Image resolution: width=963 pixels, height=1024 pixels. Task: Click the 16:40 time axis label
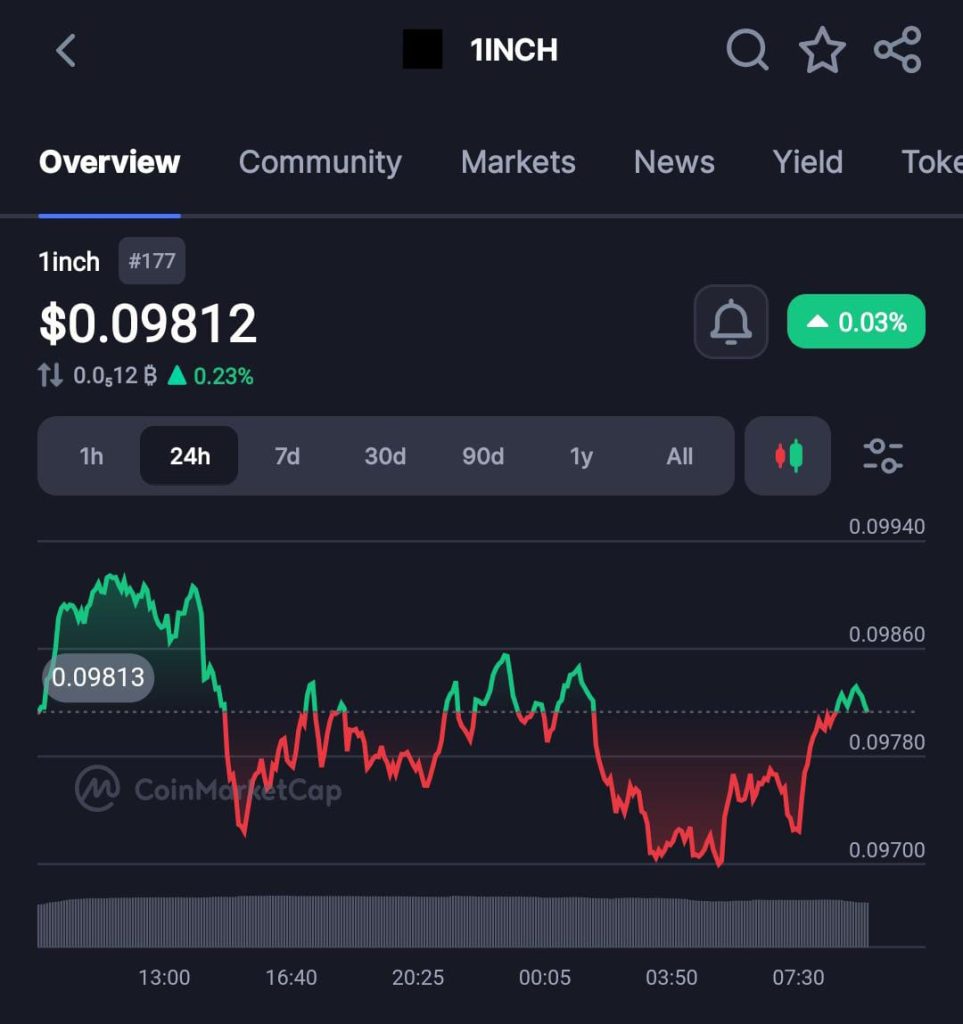coord(291,977)
